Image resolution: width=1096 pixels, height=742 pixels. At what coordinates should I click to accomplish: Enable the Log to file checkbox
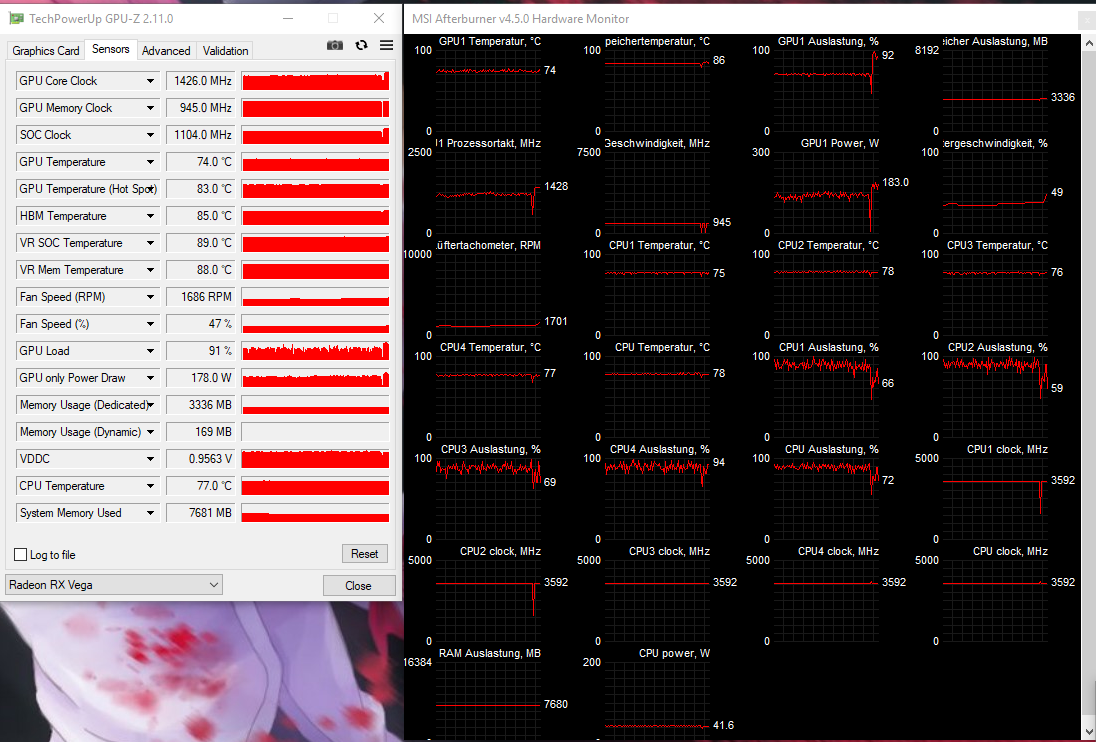click(21, 555)
